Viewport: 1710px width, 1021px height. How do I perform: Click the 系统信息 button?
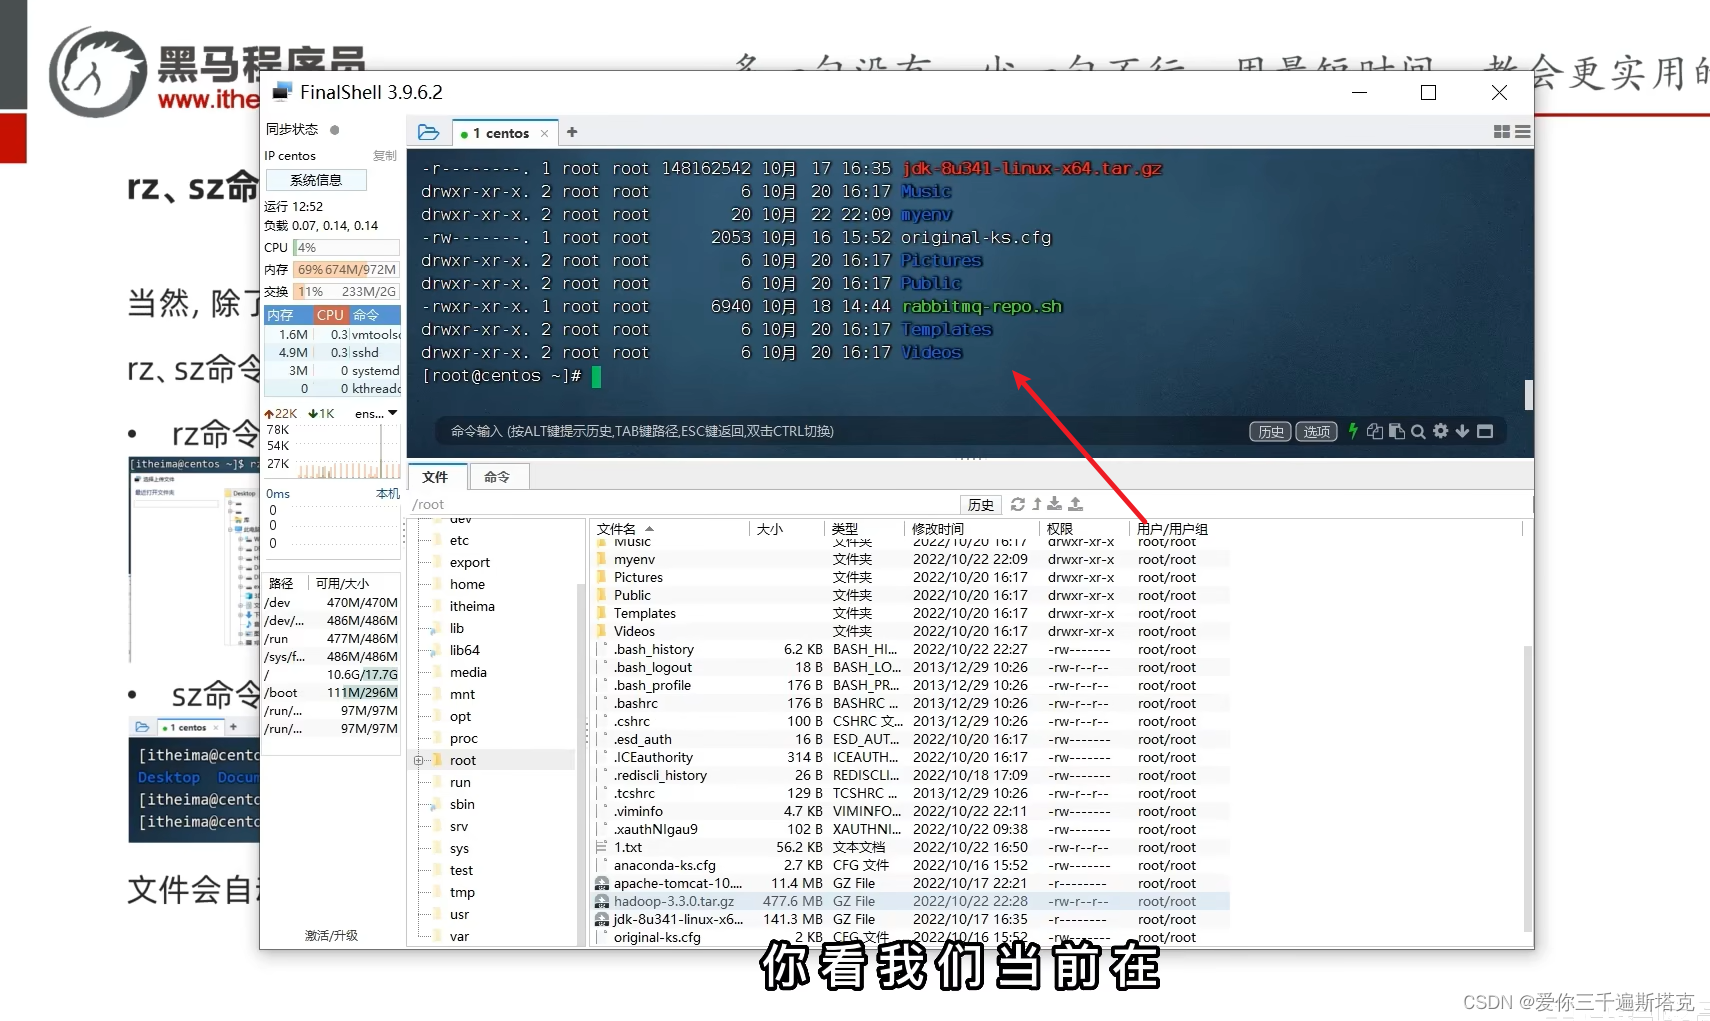coord(316,179)
